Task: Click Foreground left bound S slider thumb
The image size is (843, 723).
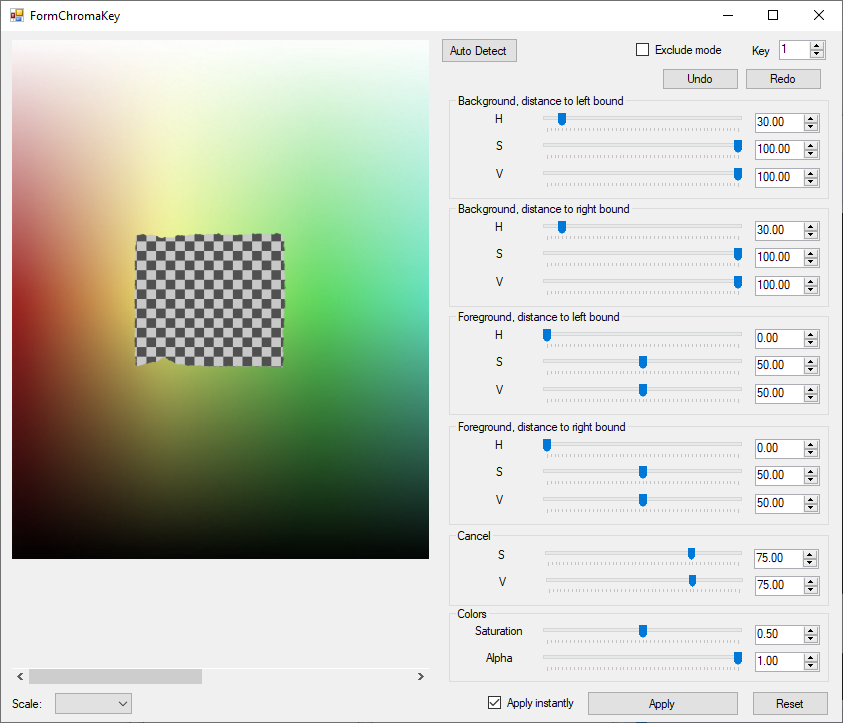Action: tap(643, 362)
